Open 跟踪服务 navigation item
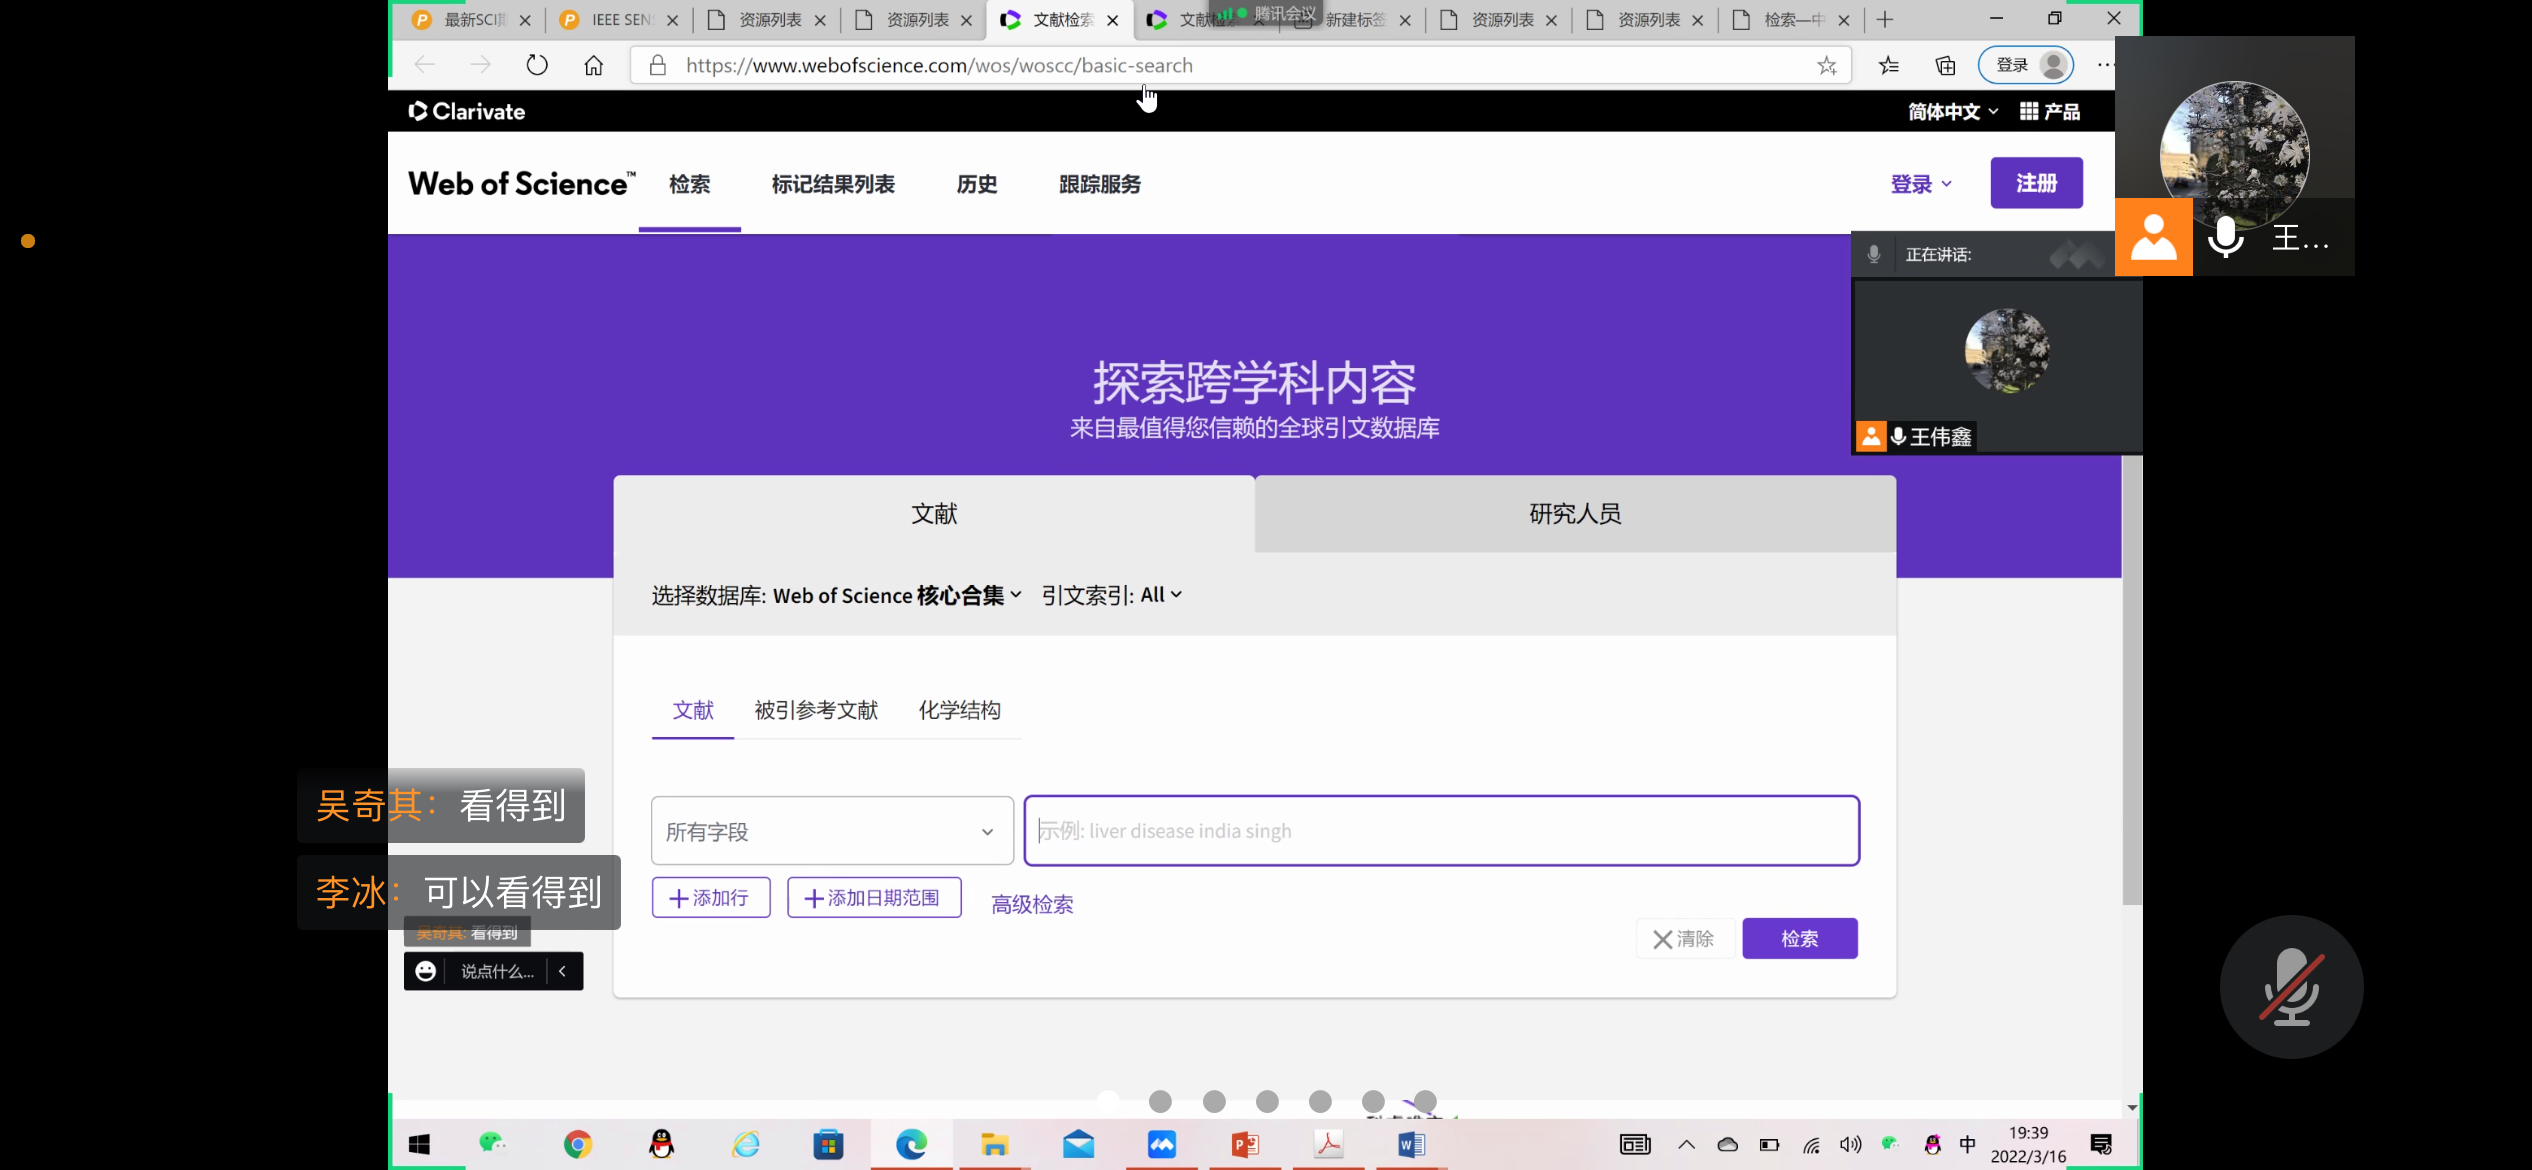The width and height of the screenshot is (2532, 1170). click(x=1100, y=184)
